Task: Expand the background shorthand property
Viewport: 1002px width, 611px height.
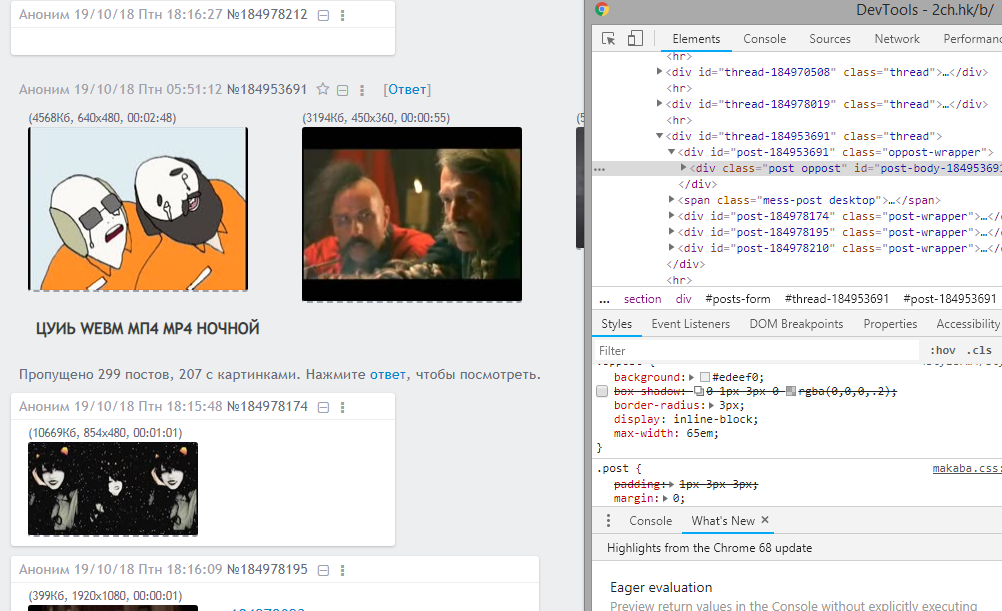Action: (x=691, y=377)
